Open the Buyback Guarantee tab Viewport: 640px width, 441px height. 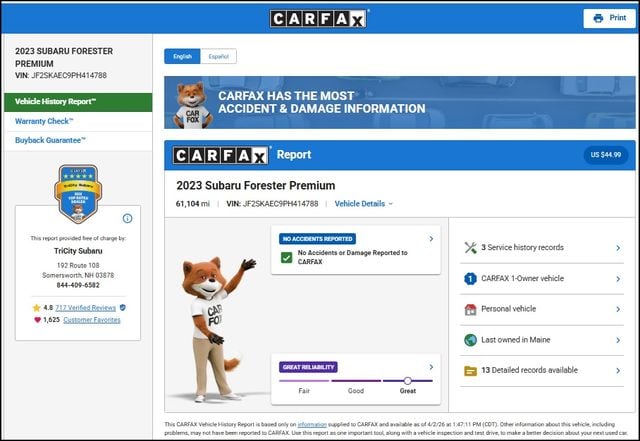point(51,140)
